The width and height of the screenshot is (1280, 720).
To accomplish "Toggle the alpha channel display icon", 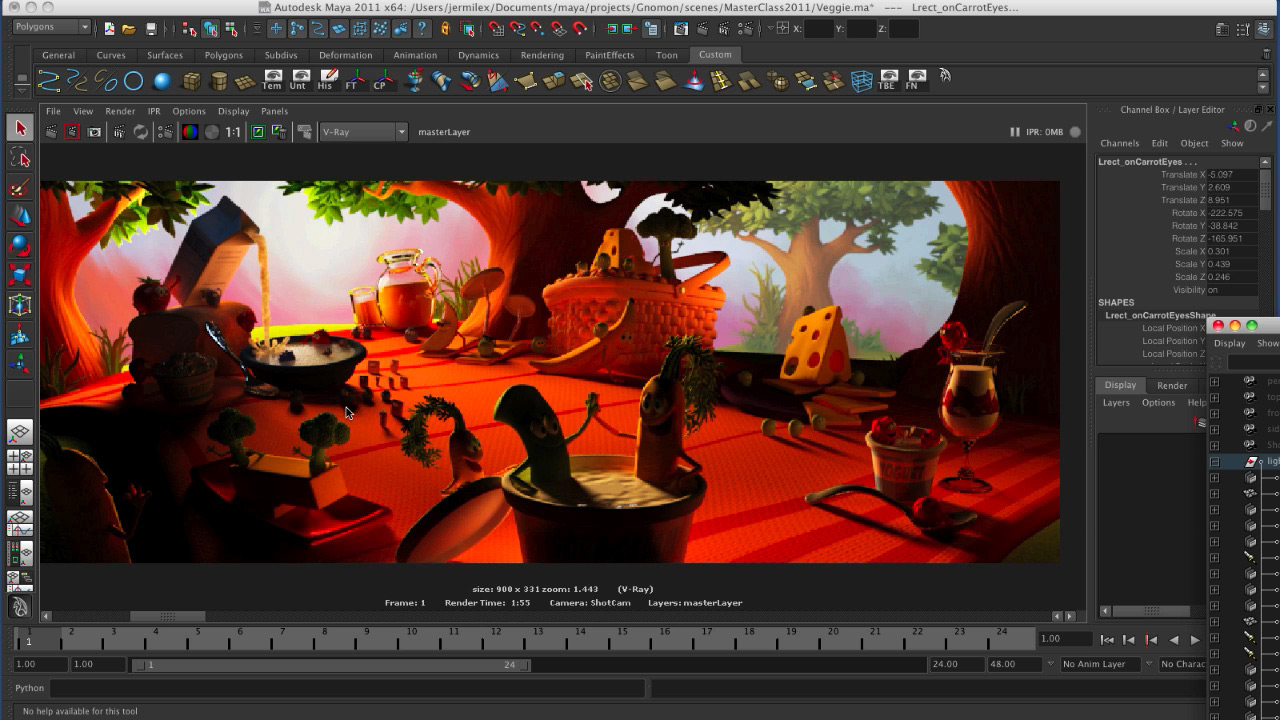I will pyautogui.click(x=212, y=132).
